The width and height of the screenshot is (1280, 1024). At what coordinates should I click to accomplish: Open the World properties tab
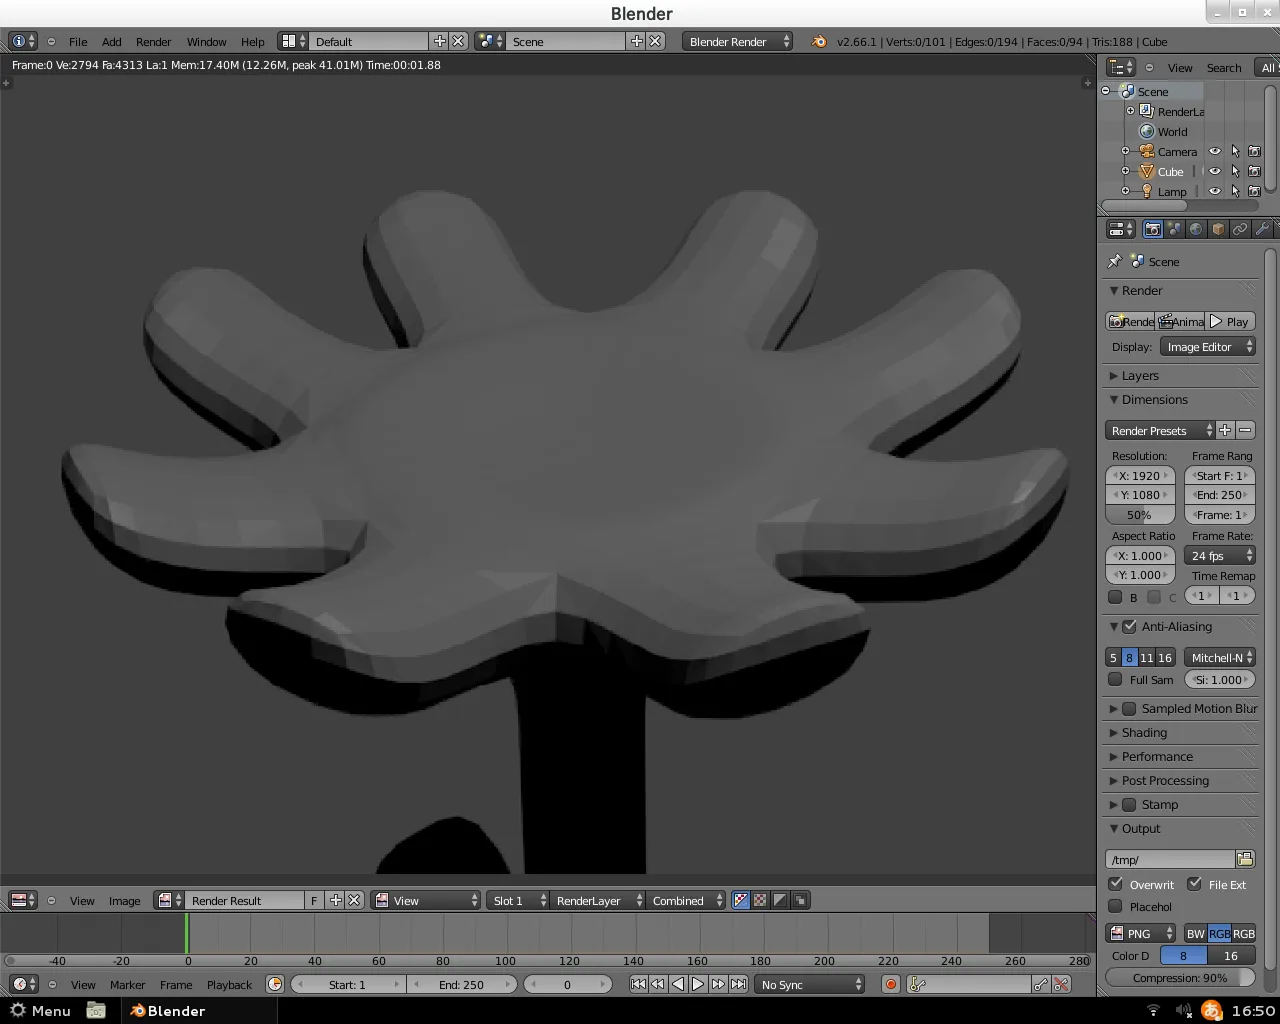(1196, 229)
